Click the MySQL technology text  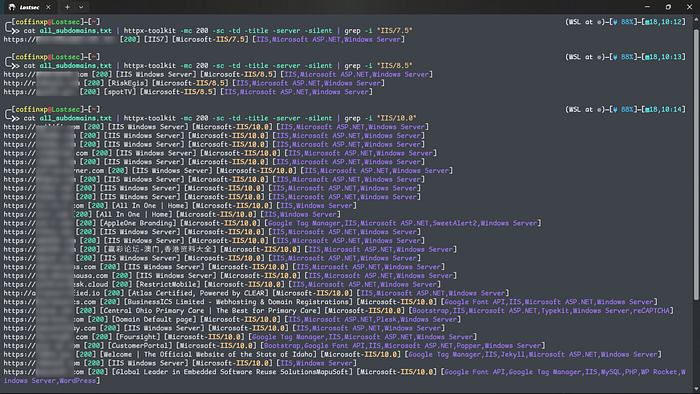pos(611,372)
